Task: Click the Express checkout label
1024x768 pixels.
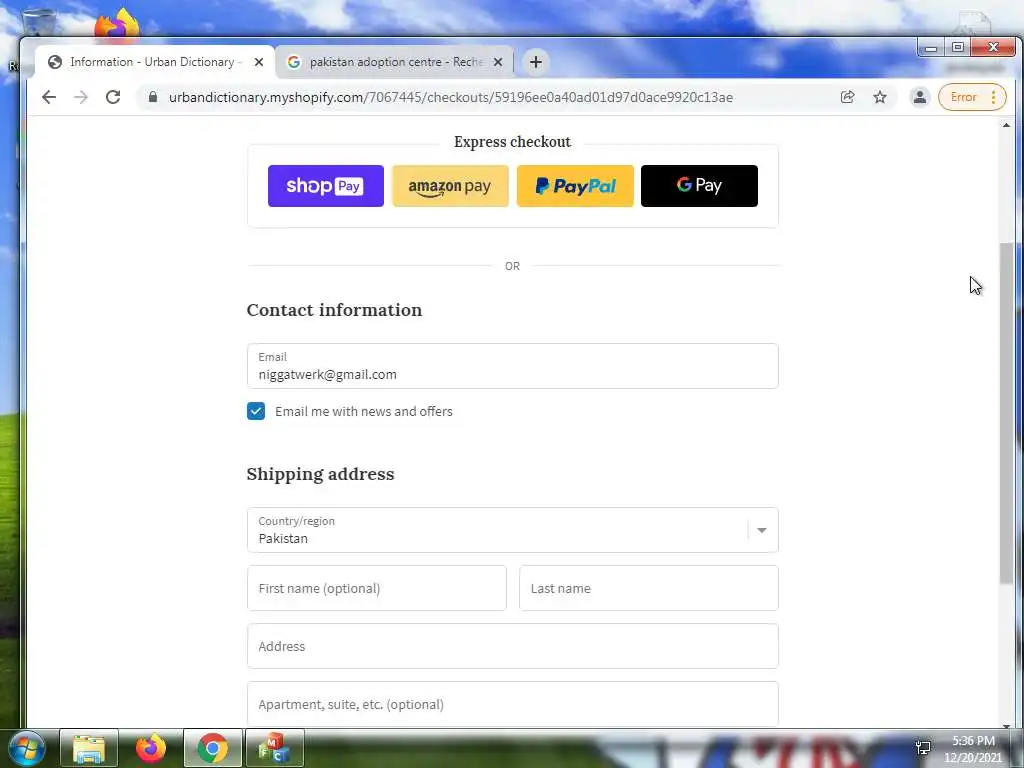Action: tap(513, 142)
